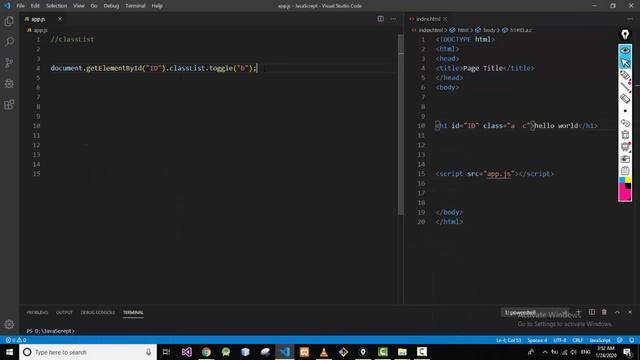The height and width of the screenshot is (360, 640).
Task: Switch to the PROBLEMS panel tab
Action: [37, 312]
